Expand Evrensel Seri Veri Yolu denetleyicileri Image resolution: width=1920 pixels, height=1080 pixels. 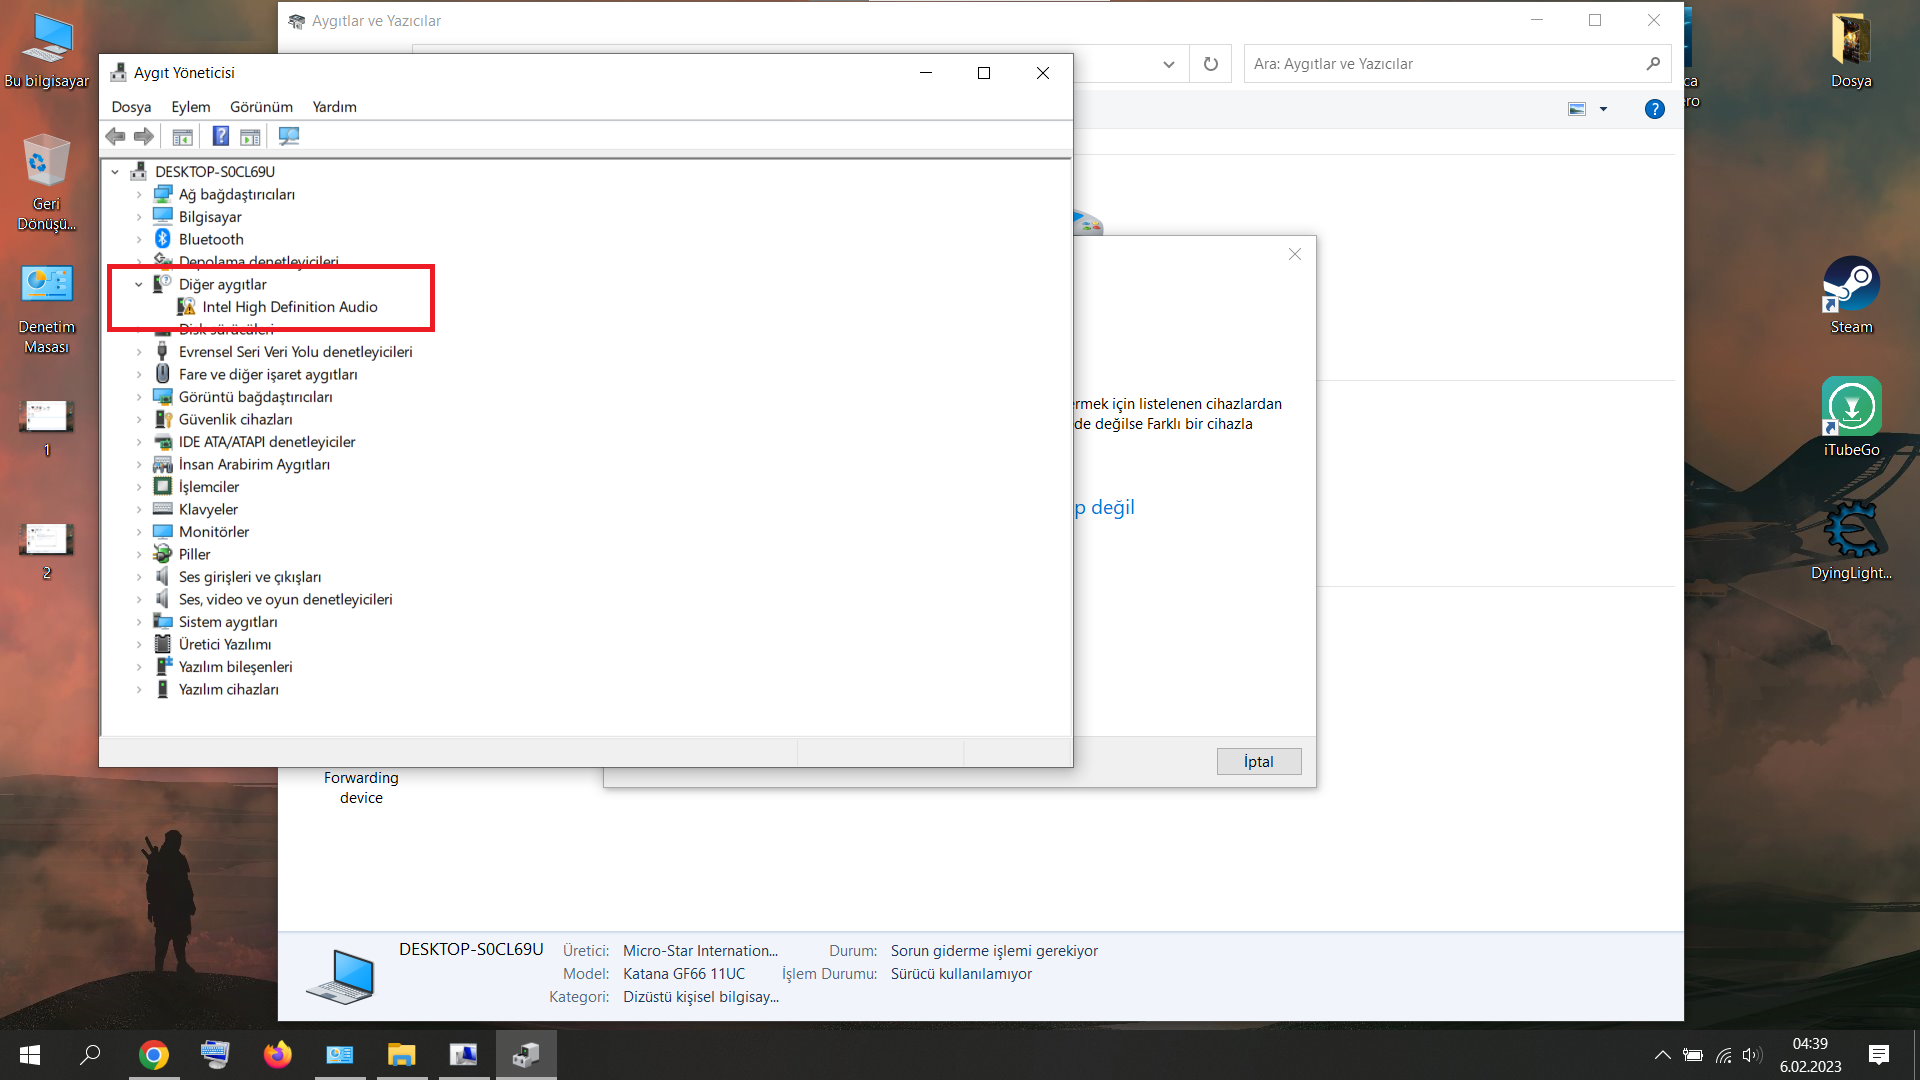pyautogui.click(x=139, y=352)
